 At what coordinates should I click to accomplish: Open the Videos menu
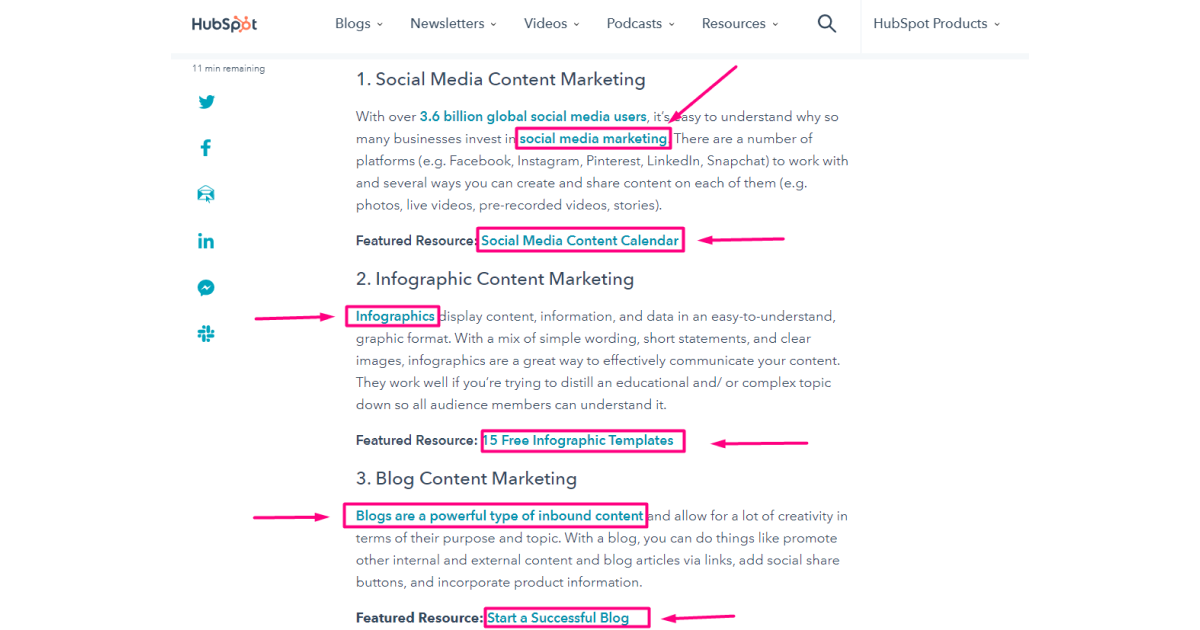551,24
